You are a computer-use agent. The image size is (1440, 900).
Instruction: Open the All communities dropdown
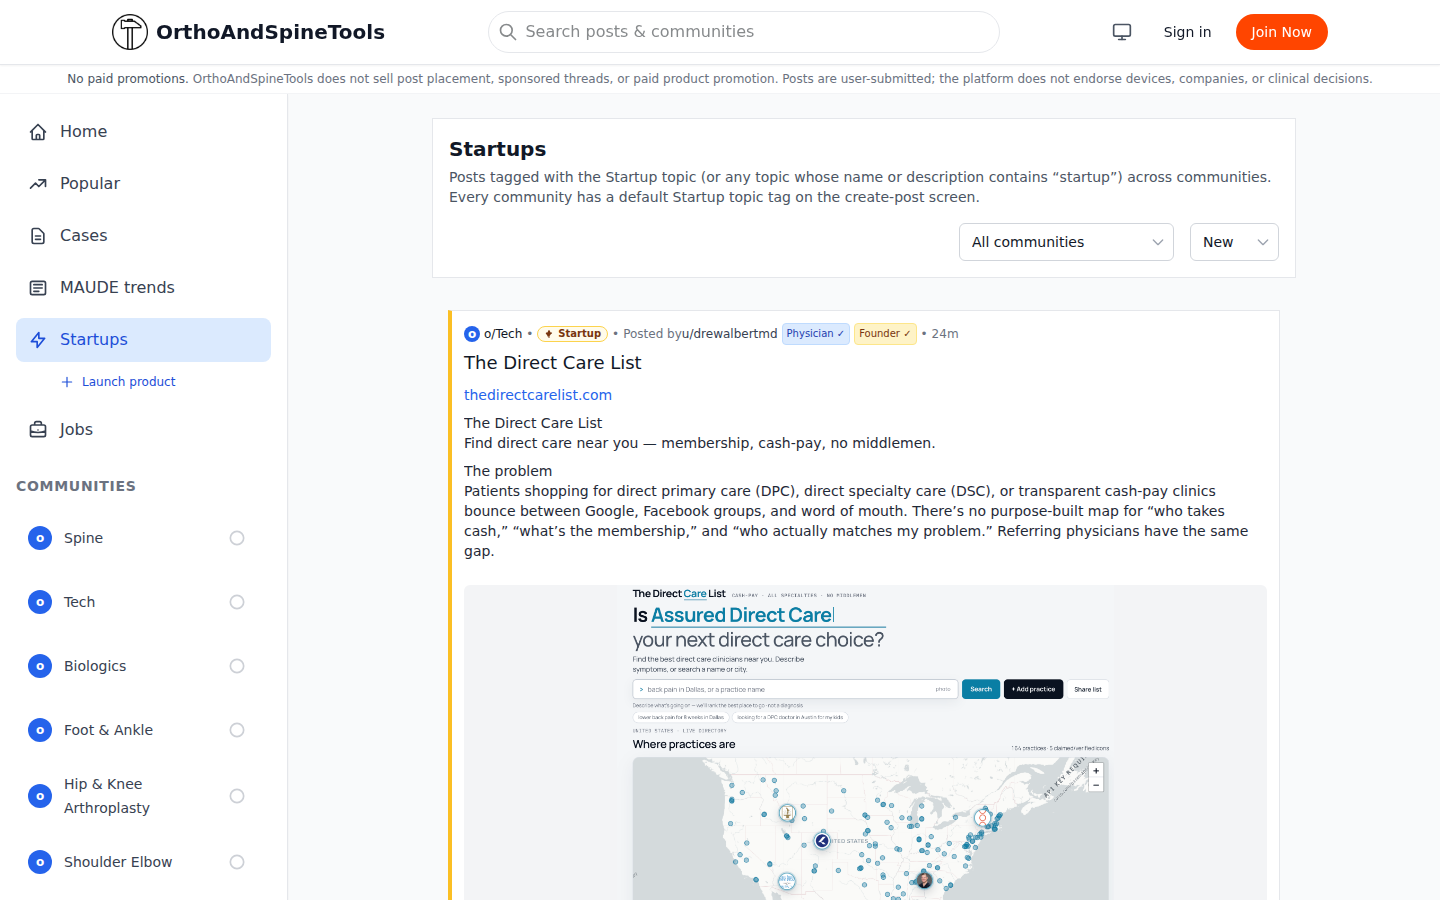click(x=1066, y=242)
